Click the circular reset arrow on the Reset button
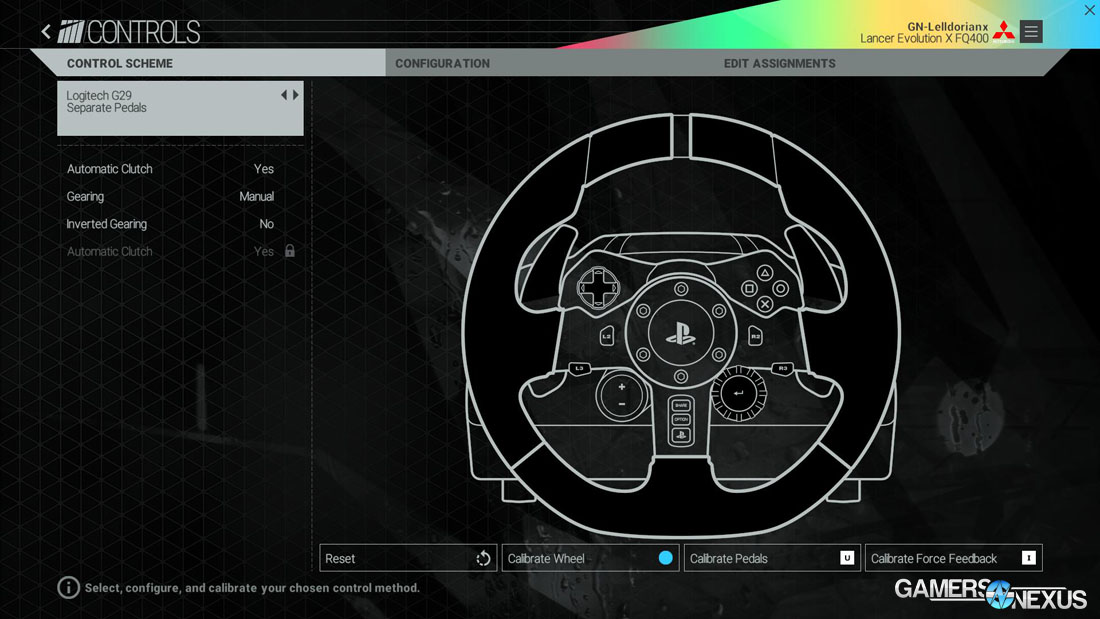Image resolution: width=1100 pixels, height=619 pixels. point(482,557)
